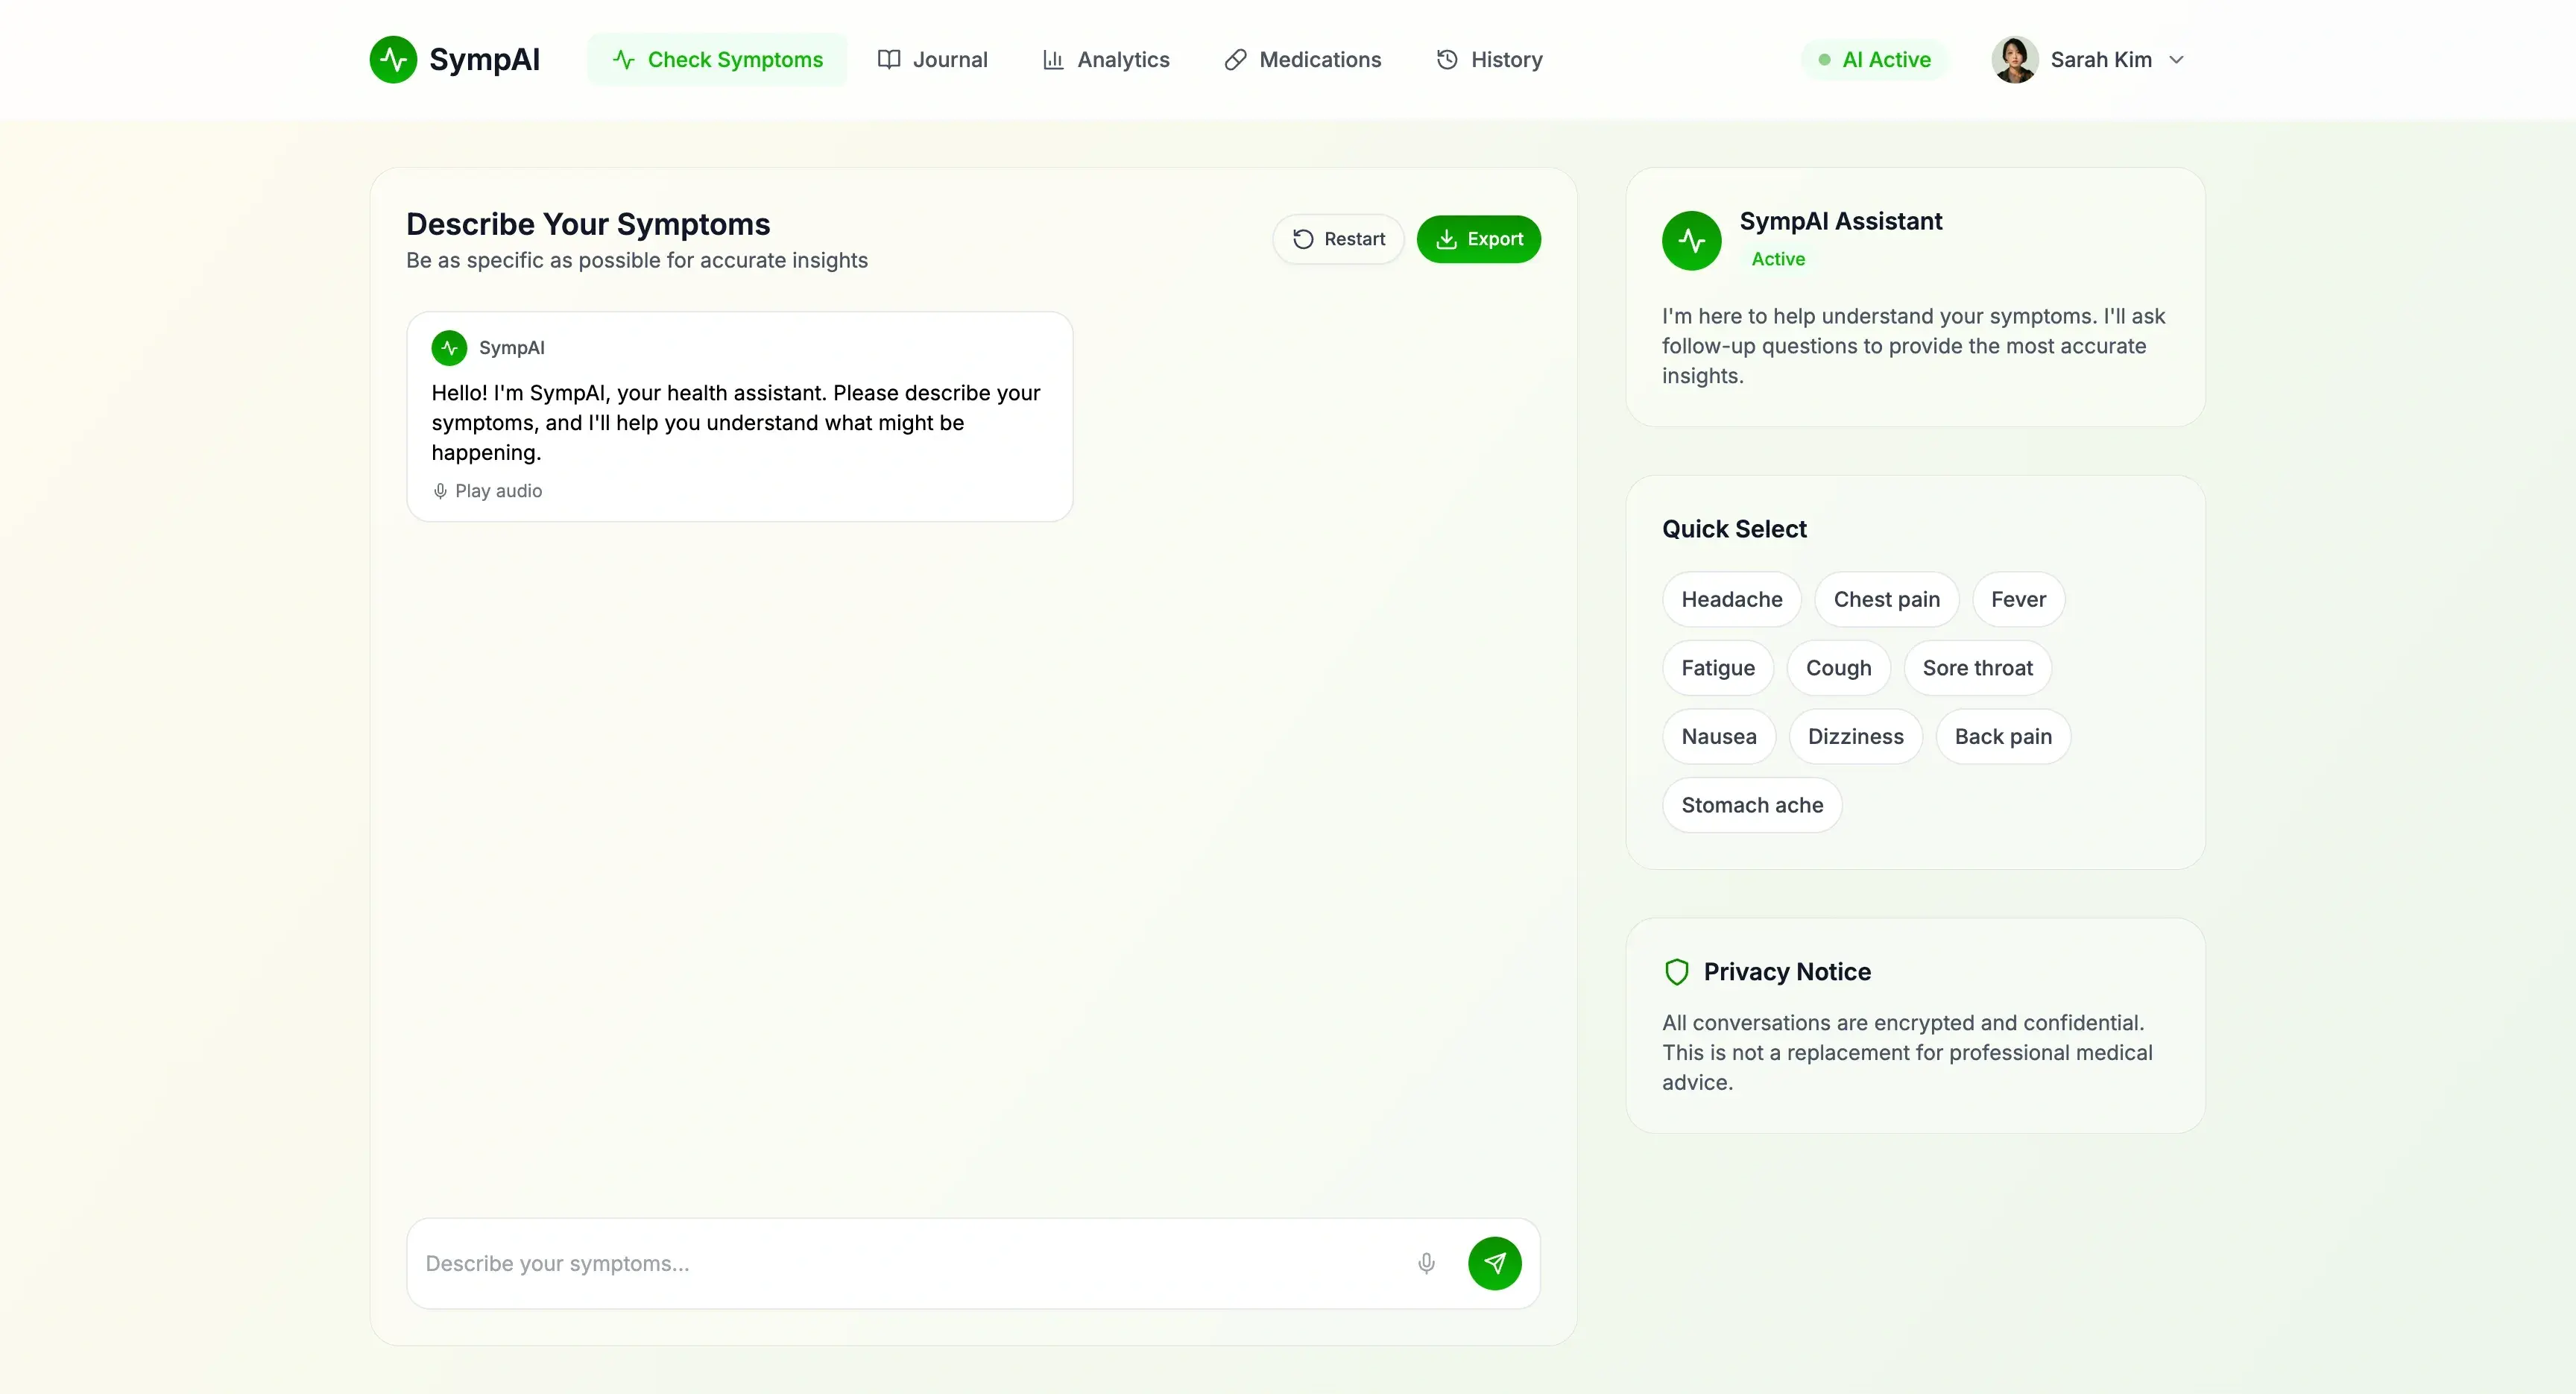Click the SympAI logo icon
This screenshot has width=2576, height=1394.
coord(393,59)
